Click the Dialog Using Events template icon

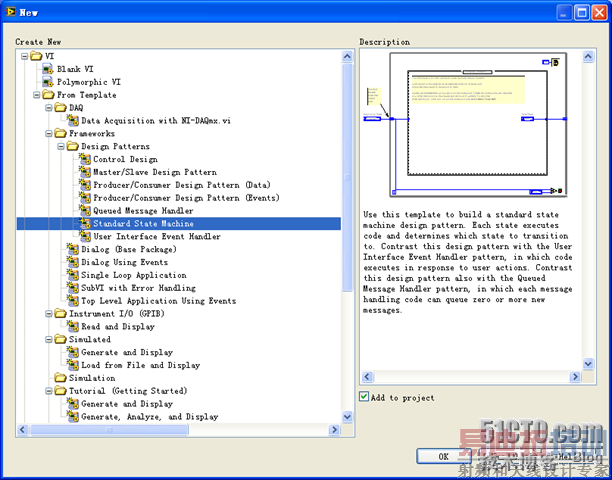pos(73,262)
